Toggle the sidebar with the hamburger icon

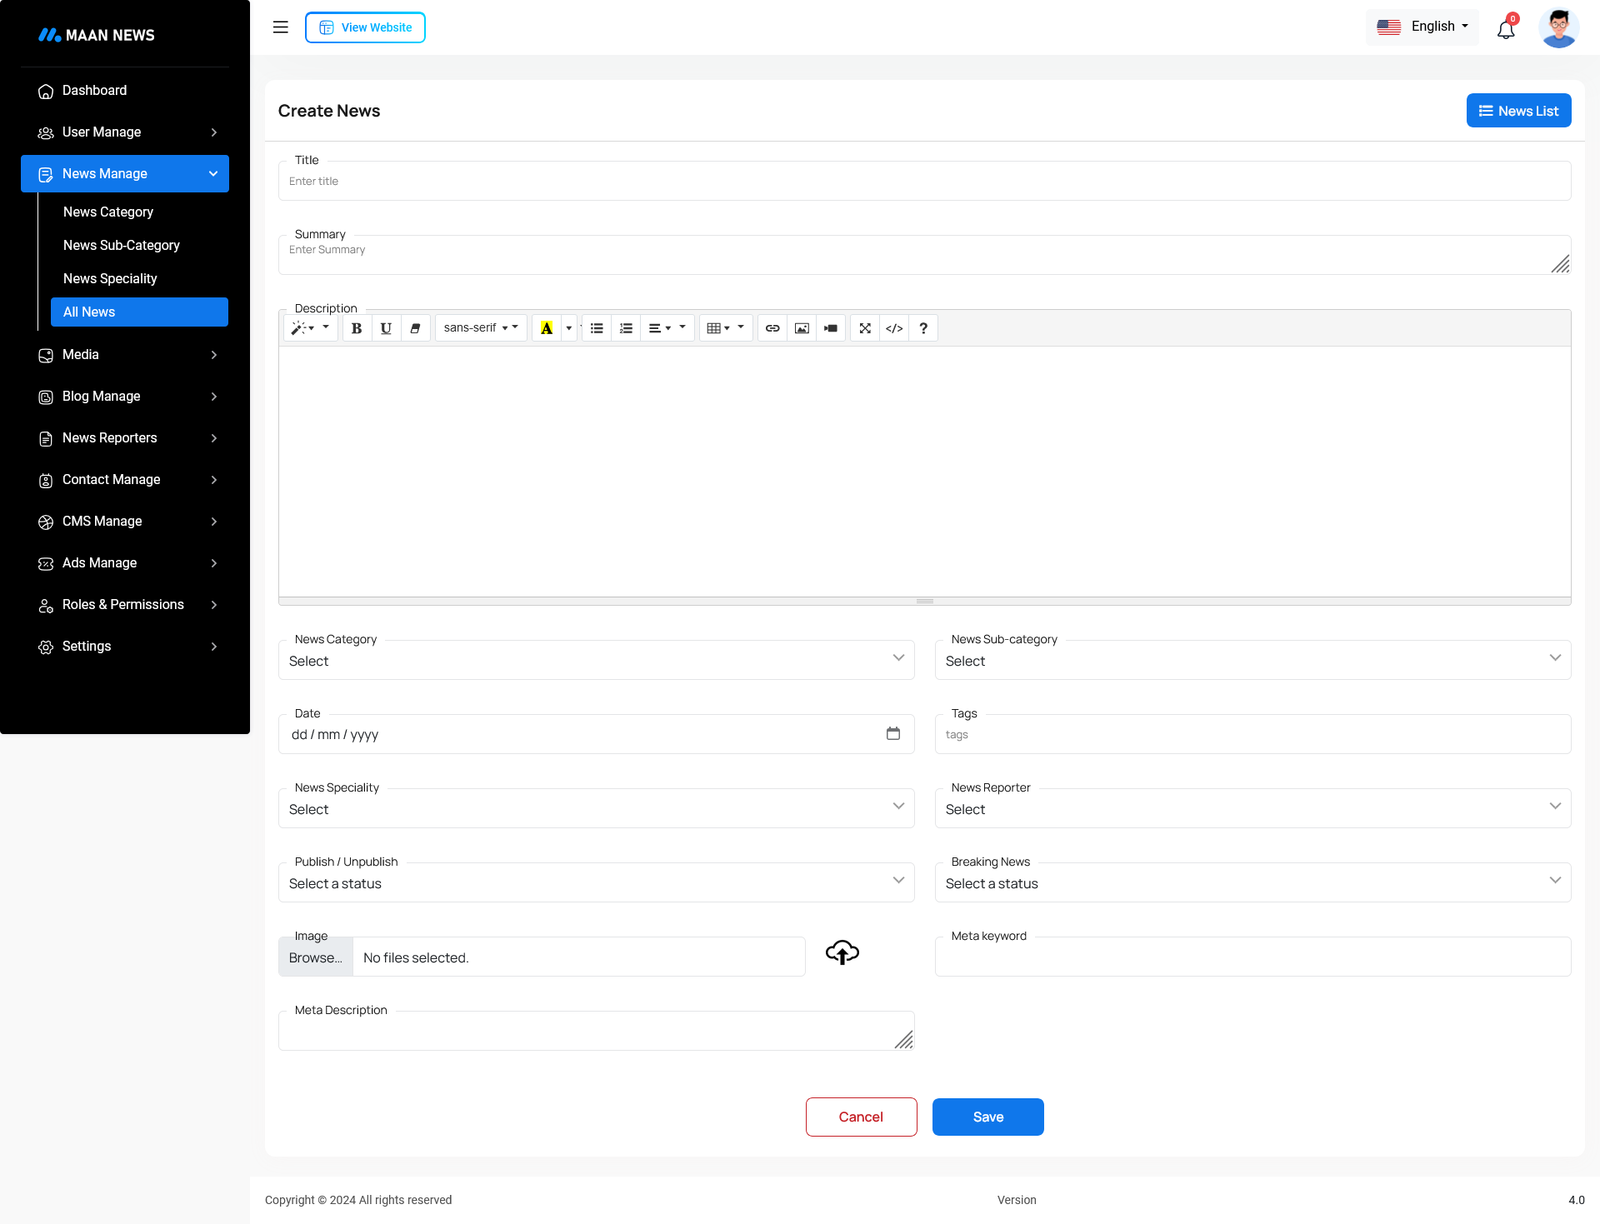click(281, 27)
